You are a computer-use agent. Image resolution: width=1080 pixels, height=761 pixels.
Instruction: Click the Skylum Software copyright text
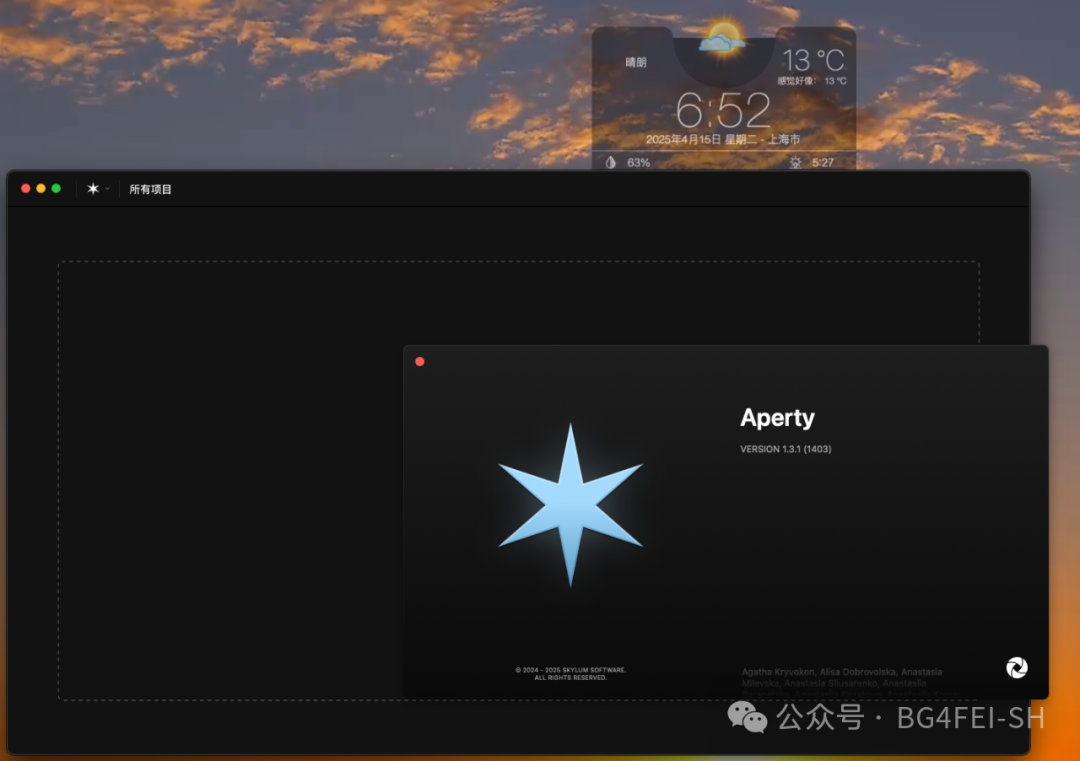(570, 674)
